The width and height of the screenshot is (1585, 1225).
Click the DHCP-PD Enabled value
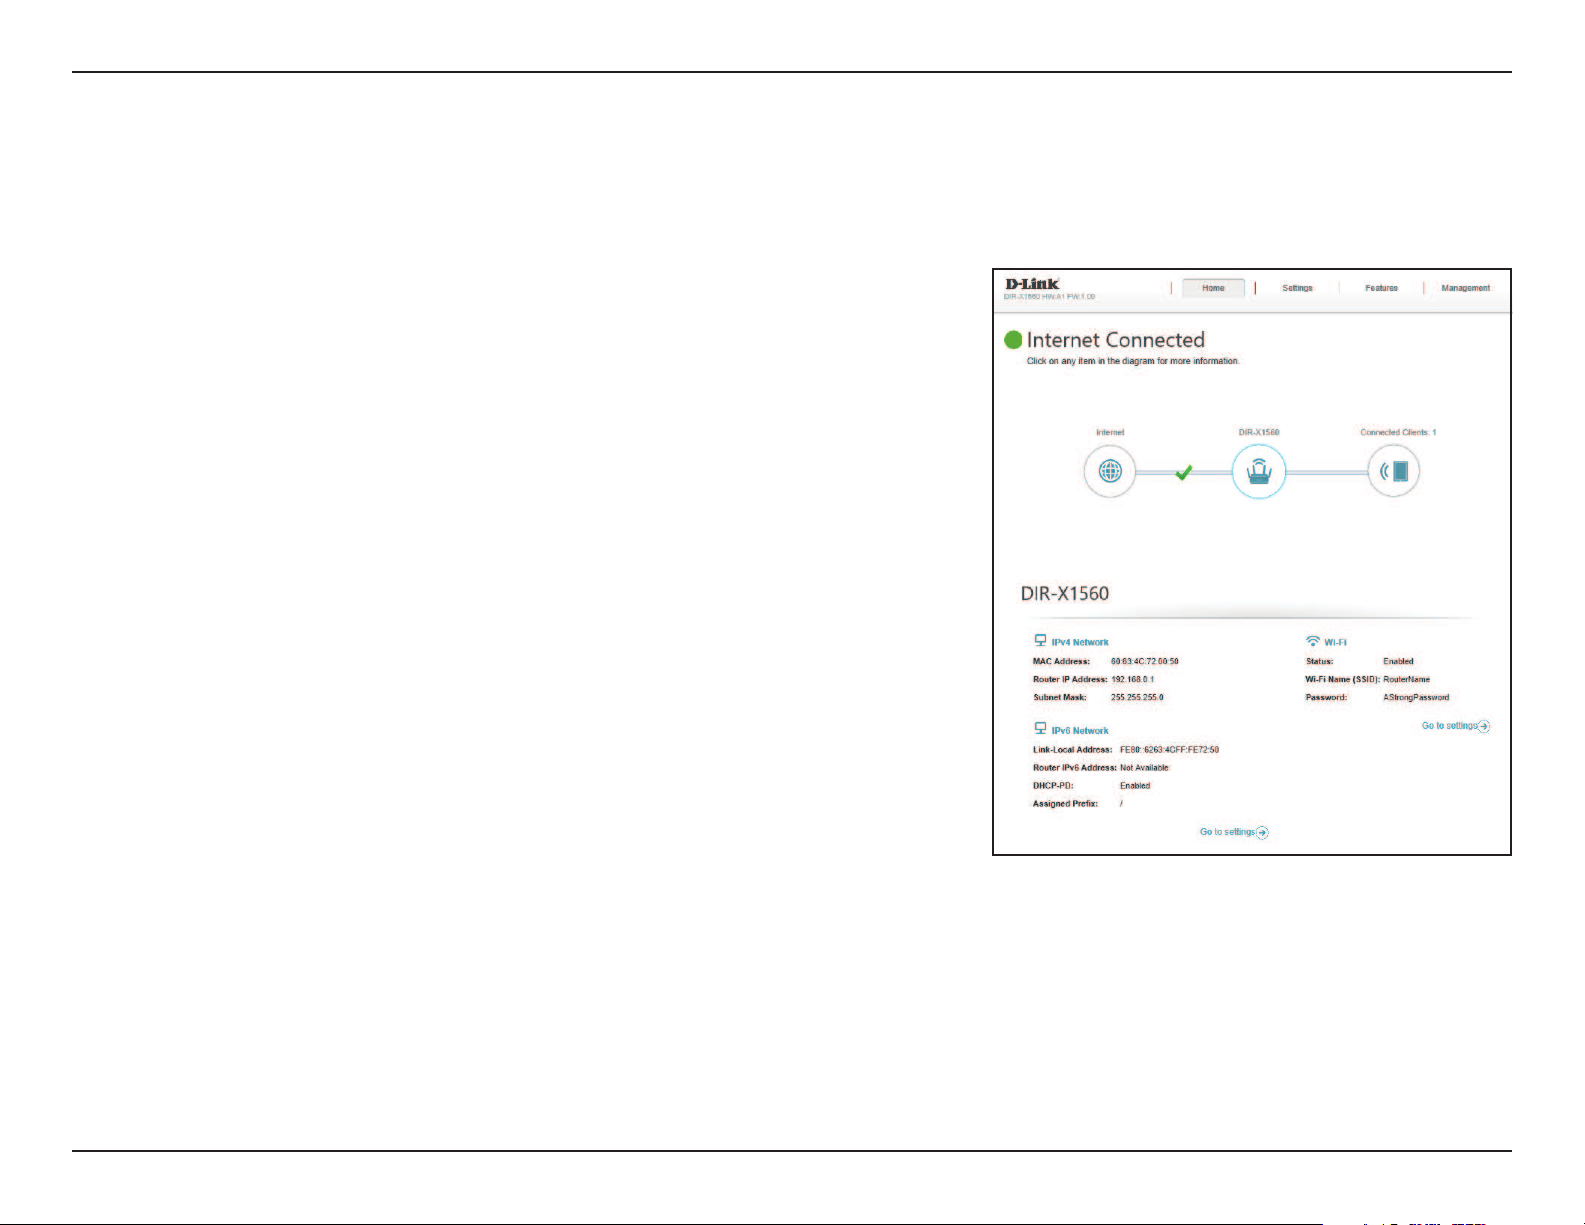coord(1135,785)
